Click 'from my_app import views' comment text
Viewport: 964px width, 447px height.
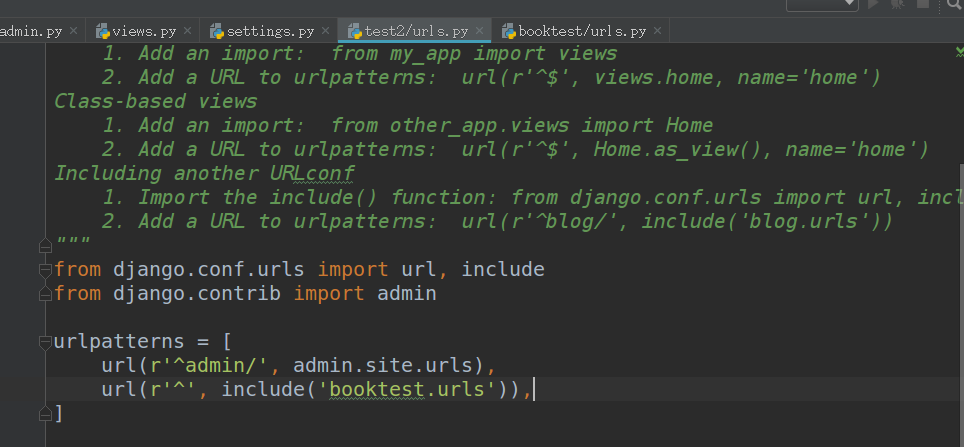(474, 53)
